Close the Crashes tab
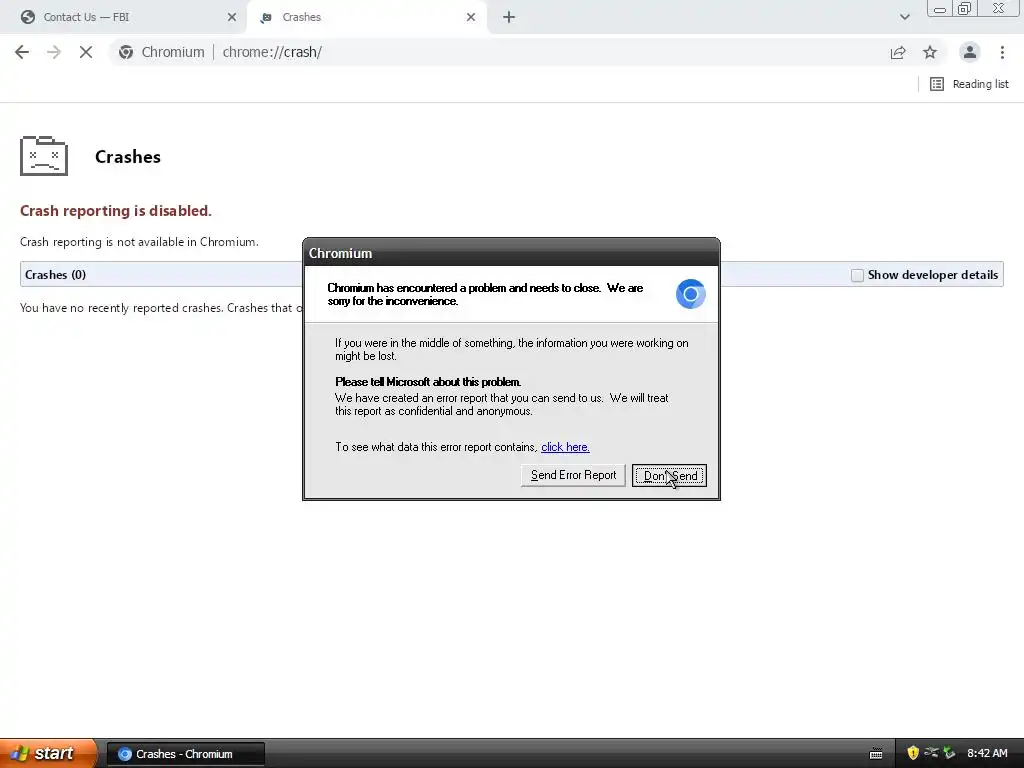This screenshot has width=1024, height=768. tap(471, 17)
